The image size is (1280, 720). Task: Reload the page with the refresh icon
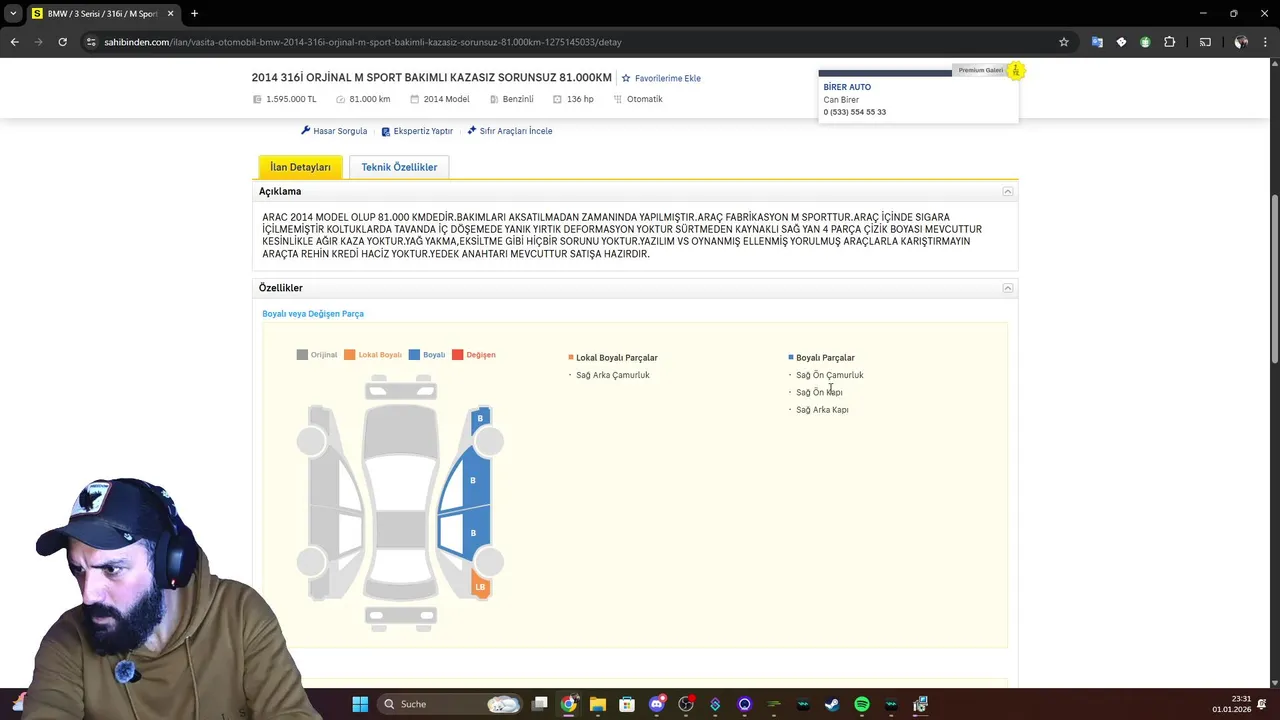pyautogui.click(x=62, y=42)
